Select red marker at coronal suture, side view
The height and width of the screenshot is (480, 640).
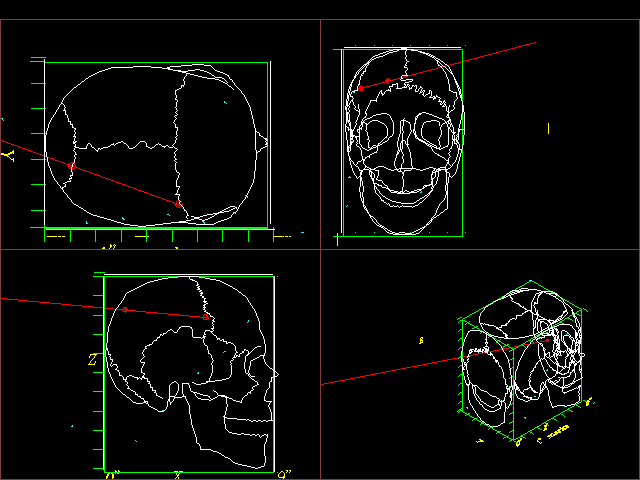(x=206, y=317)
